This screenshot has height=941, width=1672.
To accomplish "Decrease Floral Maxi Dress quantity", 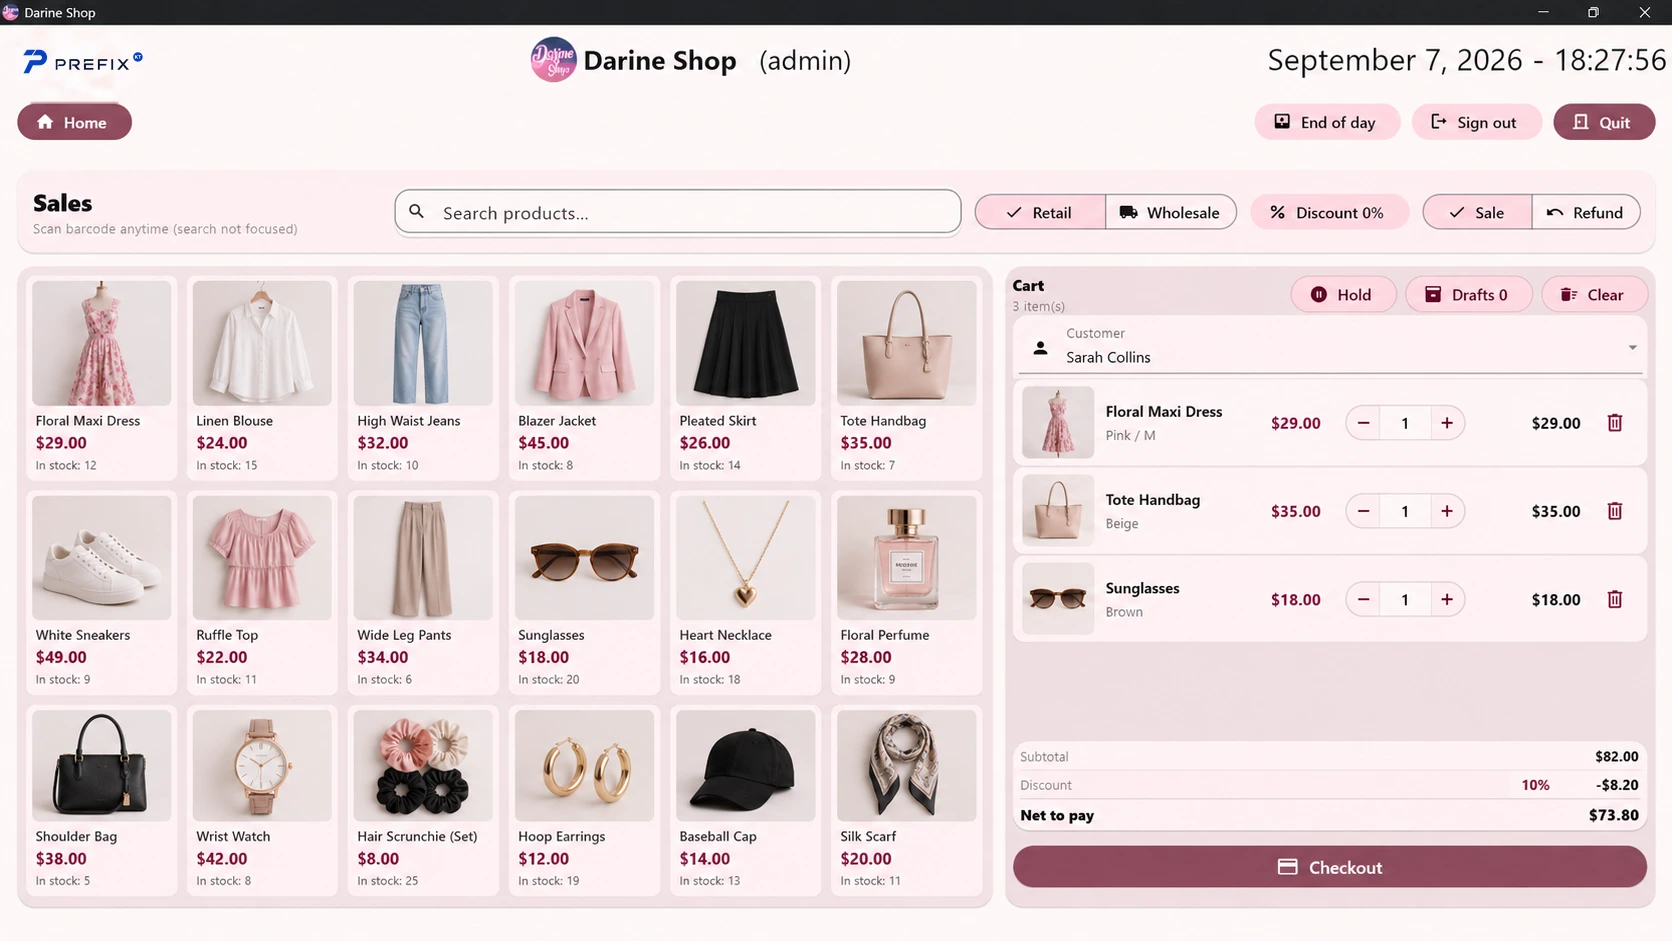I will [1363, 423].
